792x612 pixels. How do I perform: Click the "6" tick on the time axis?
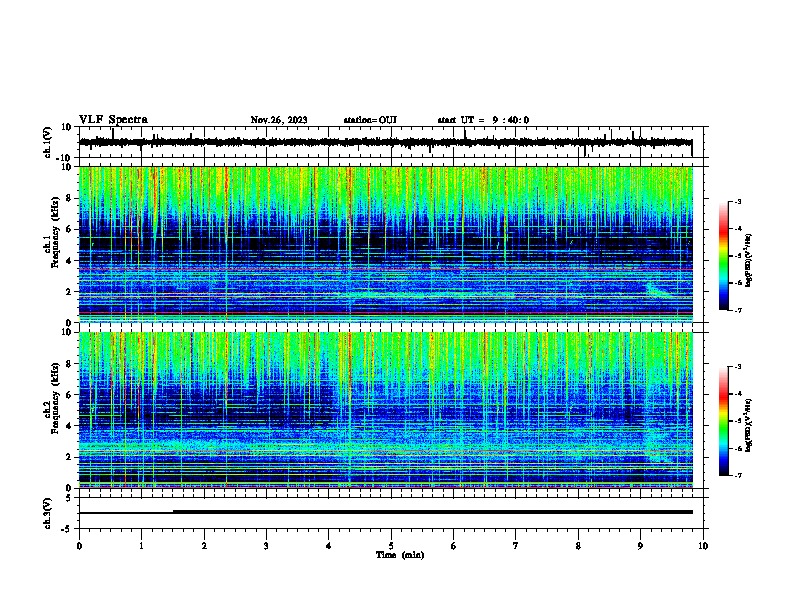pos(454,546)
